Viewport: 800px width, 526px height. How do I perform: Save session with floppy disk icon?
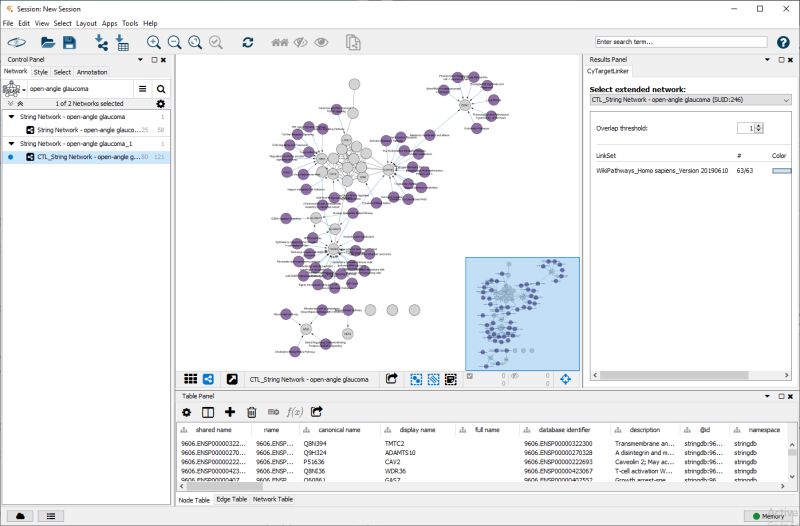(69, 42)
